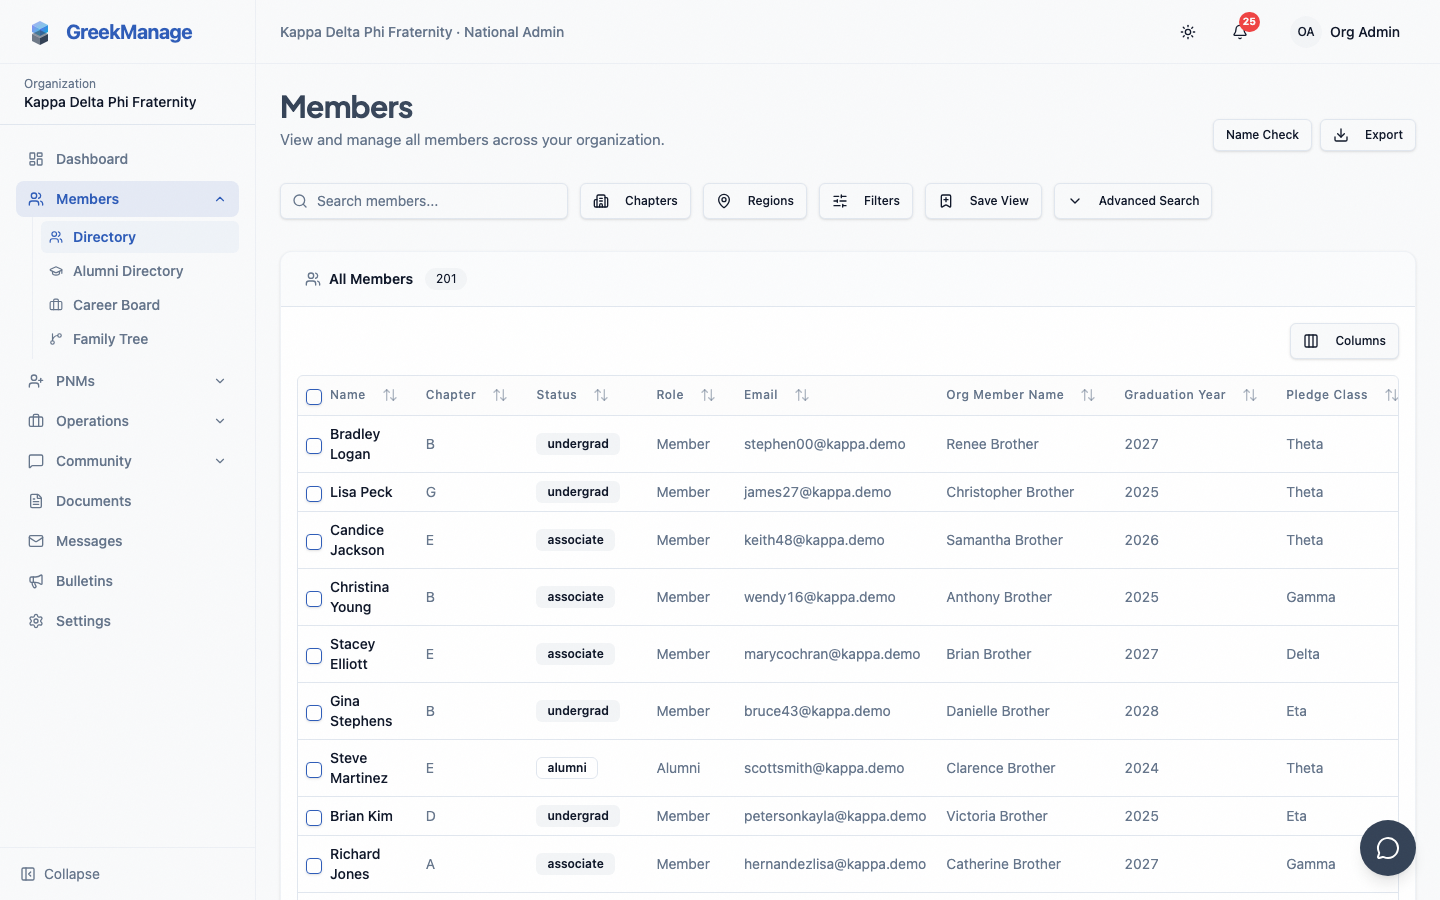This screenshot has width=1440, height=900.
Task: Toggle the light/dark theme sun icon
Action: 1188,32
